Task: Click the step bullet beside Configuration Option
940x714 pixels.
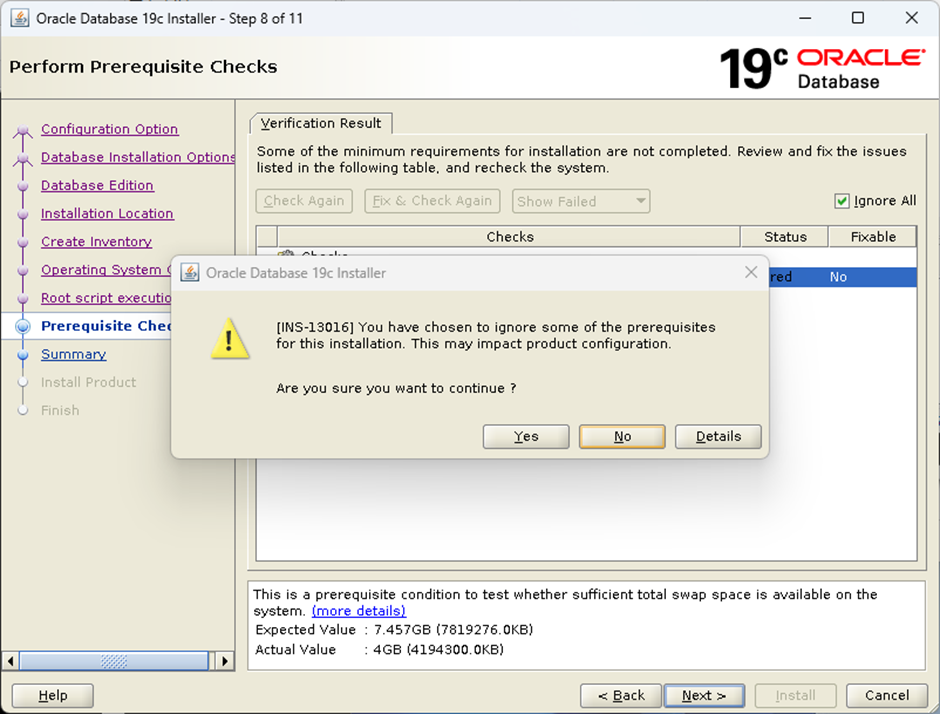Action: [23, 129]
